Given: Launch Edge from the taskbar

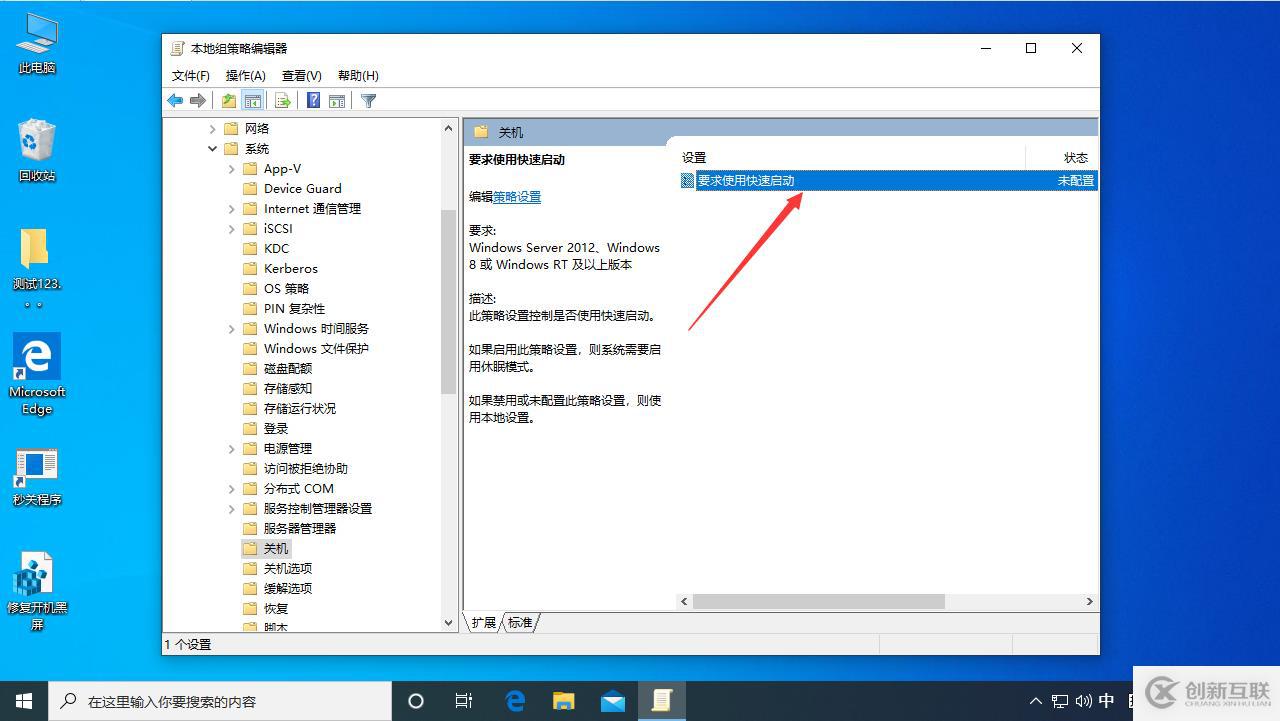Looking at the screenshot, I should (515, 701).
